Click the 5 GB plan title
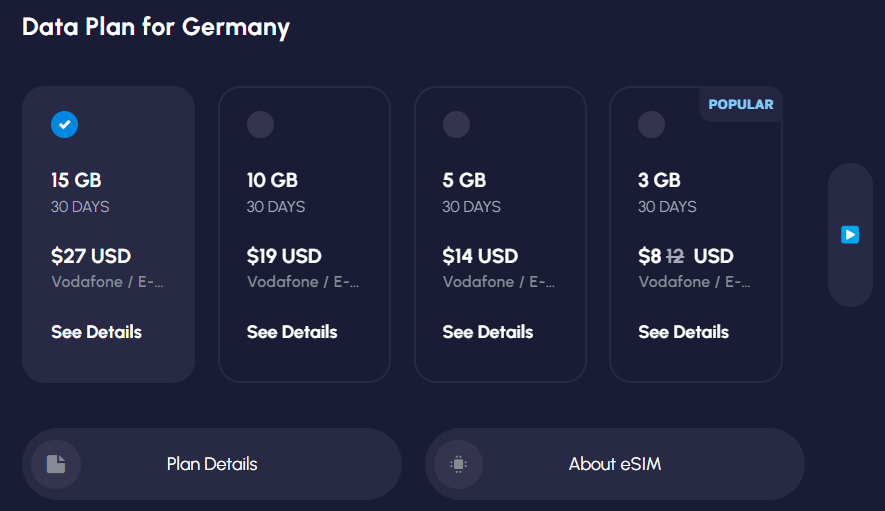Image resolution: width=885 pixels, height=511 pixels. [x=464, y=180]
